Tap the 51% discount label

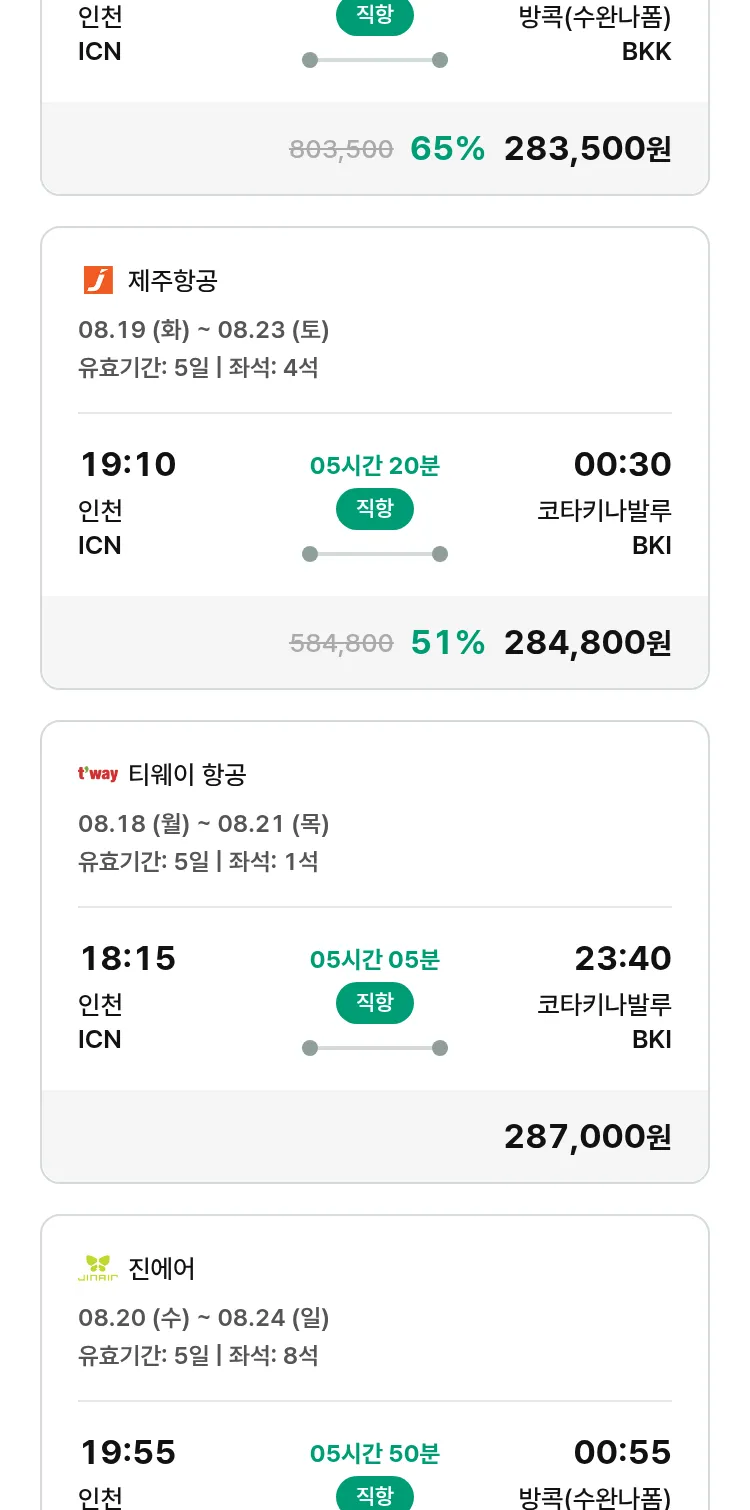point(447,643)
